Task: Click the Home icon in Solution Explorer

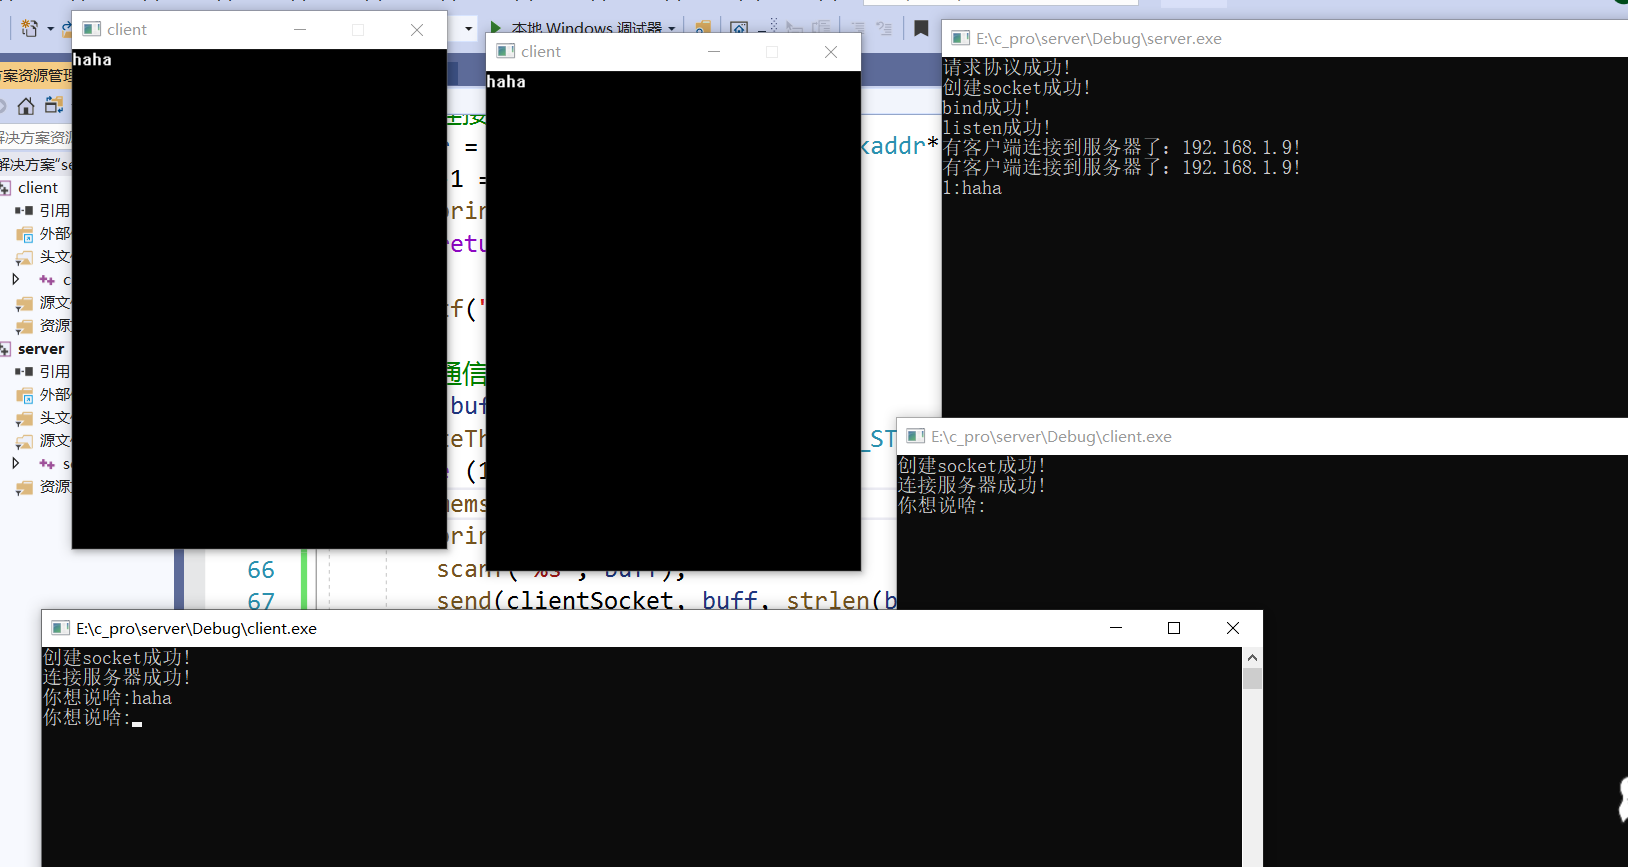Action: click(x=26, y=105)
